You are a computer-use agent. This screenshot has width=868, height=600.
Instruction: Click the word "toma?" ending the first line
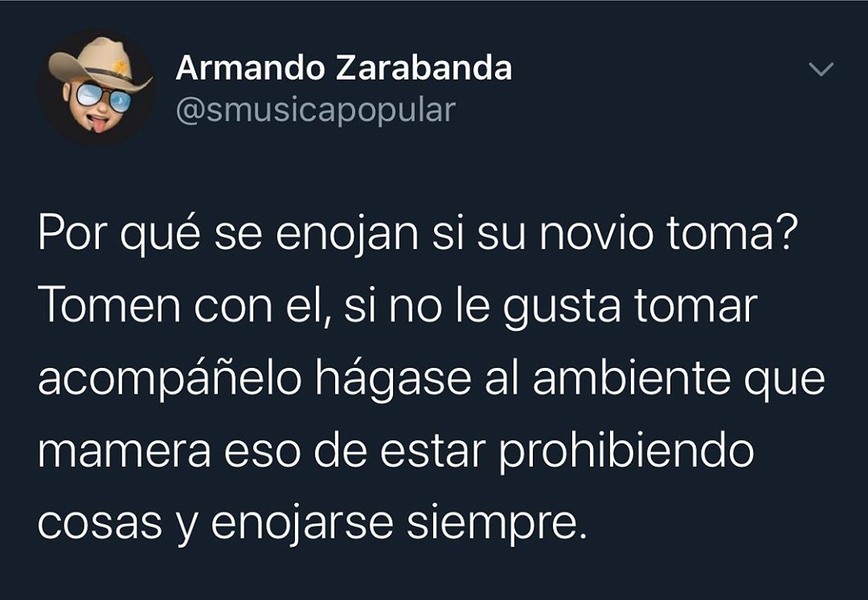point(731,232)
